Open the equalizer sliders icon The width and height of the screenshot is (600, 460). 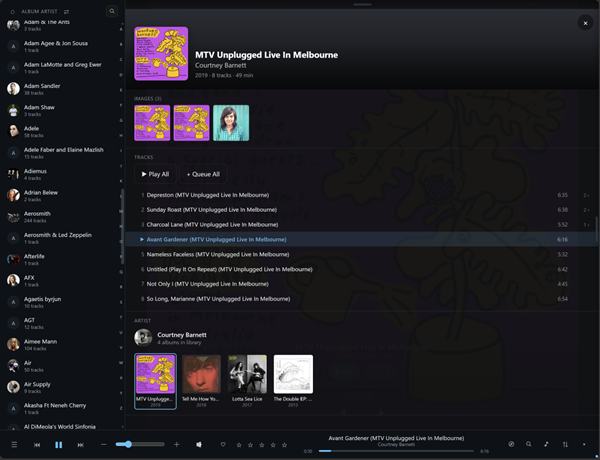[x=565, y=444]
